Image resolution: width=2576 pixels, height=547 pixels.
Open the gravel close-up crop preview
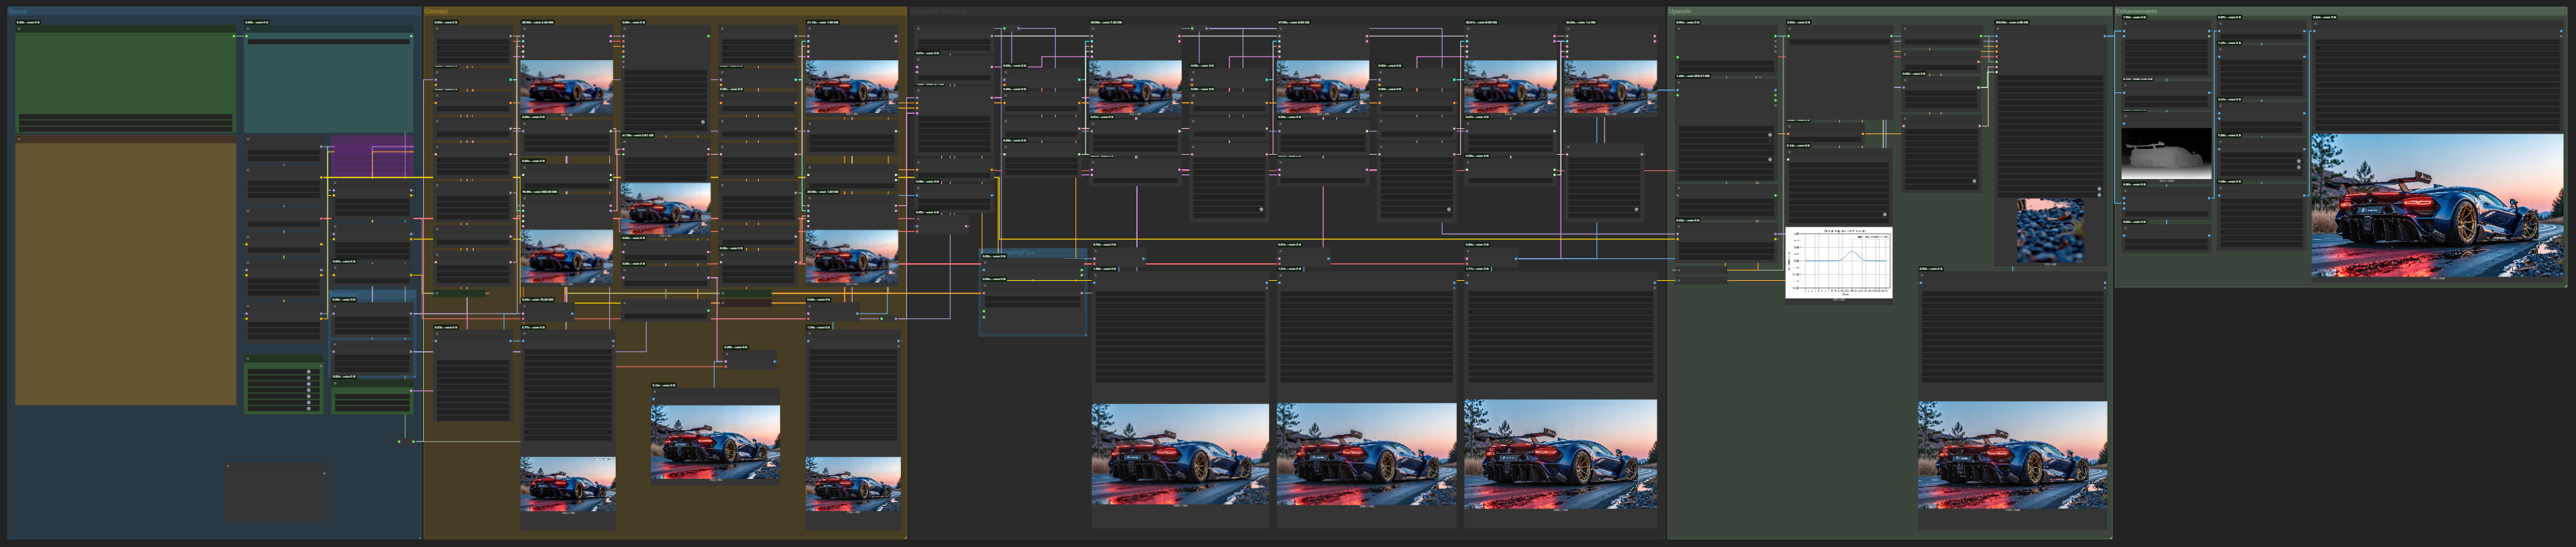pyautogui.click(x=2050, y=231)
